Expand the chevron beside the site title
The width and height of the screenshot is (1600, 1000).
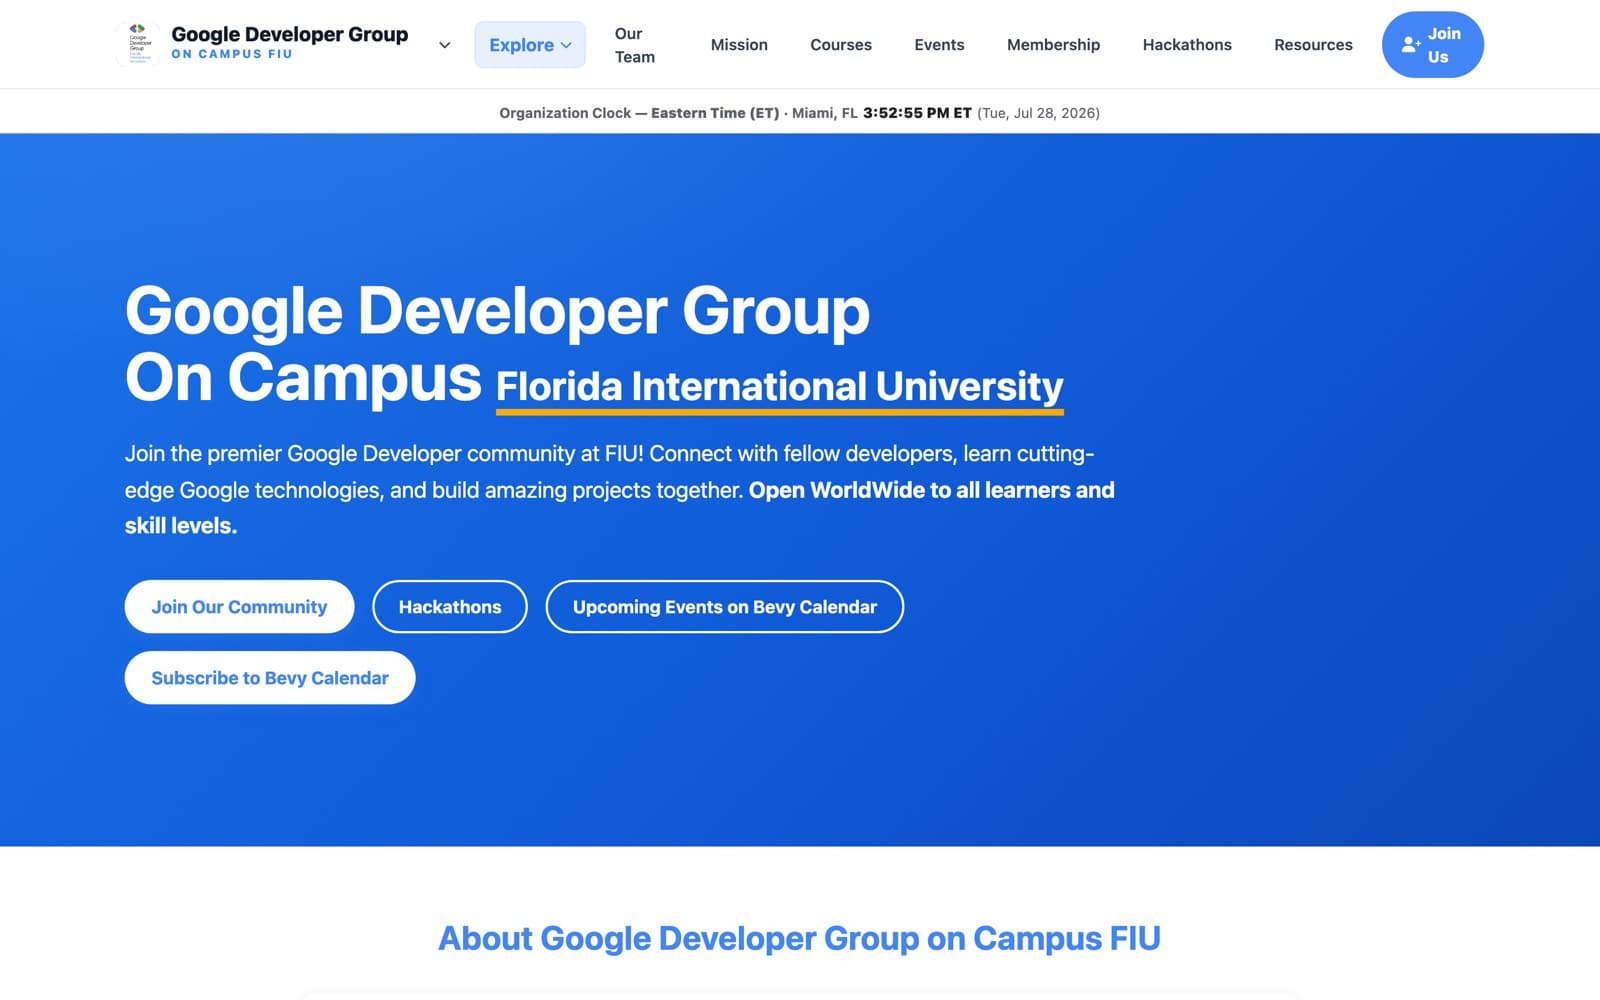445,45
